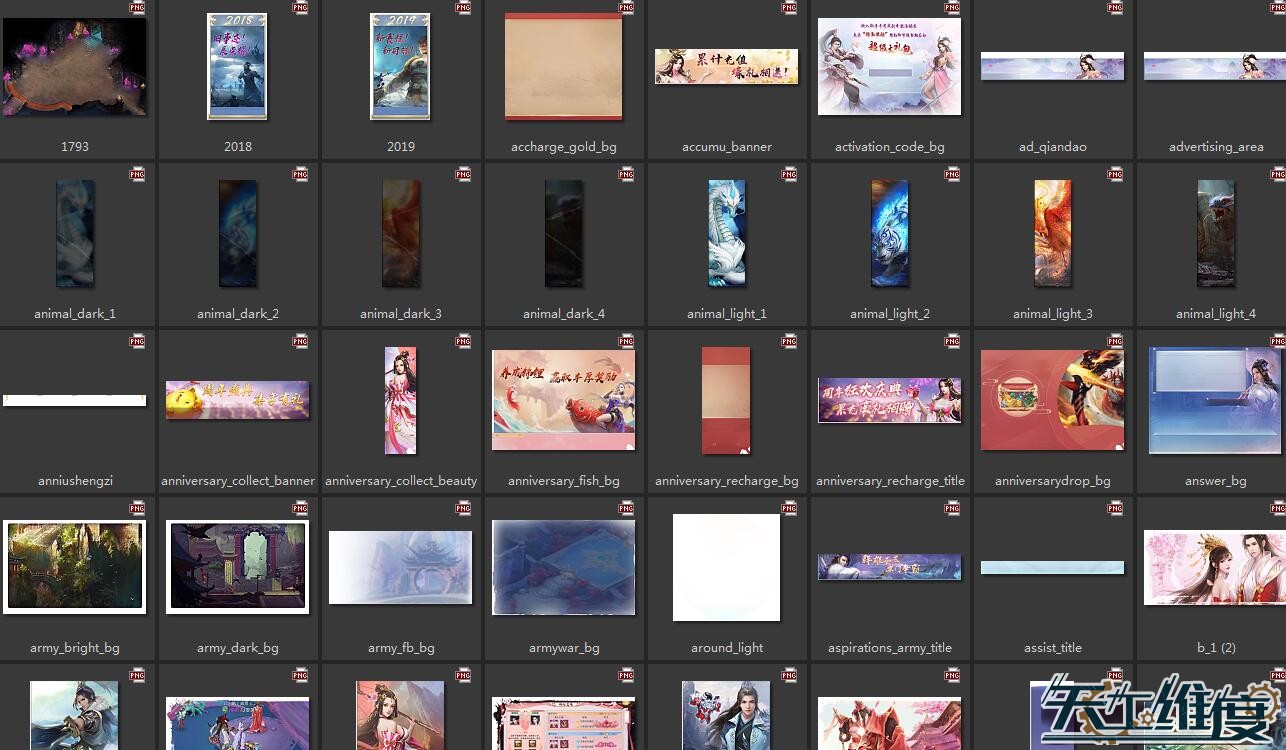The image size is (1286, 750).
Task: Open the armywar_bg thumbnail
Action: point(564,567)
